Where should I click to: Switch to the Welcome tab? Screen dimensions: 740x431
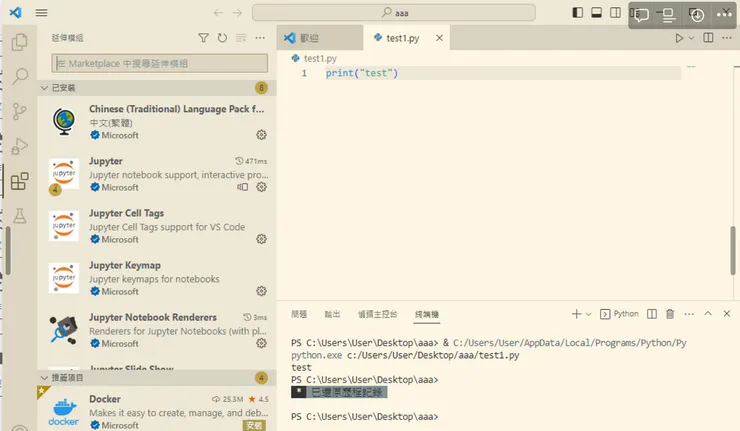click(320, 38)
